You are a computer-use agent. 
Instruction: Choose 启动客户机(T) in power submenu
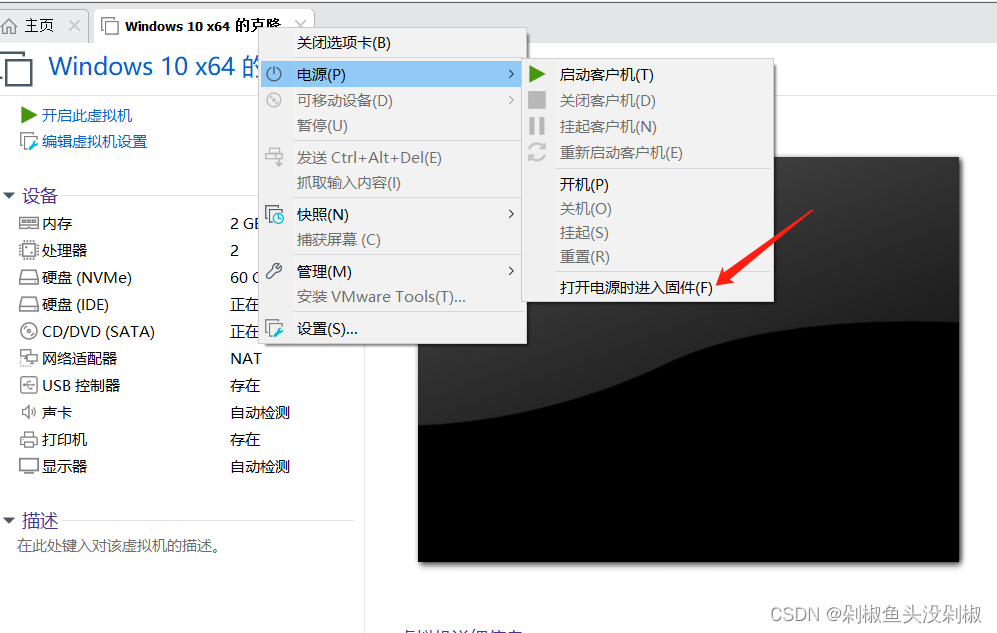pyautogui.click(x=648, y=74)
